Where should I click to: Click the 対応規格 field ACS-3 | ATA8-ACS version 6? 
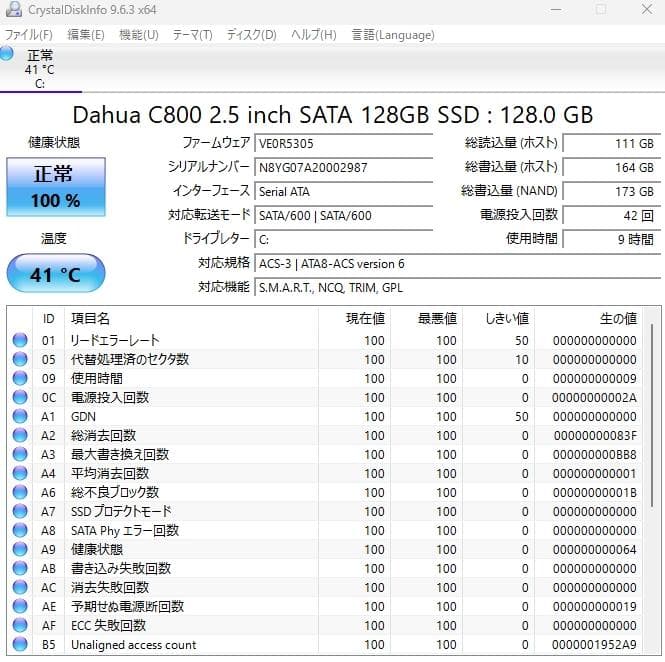458,264
